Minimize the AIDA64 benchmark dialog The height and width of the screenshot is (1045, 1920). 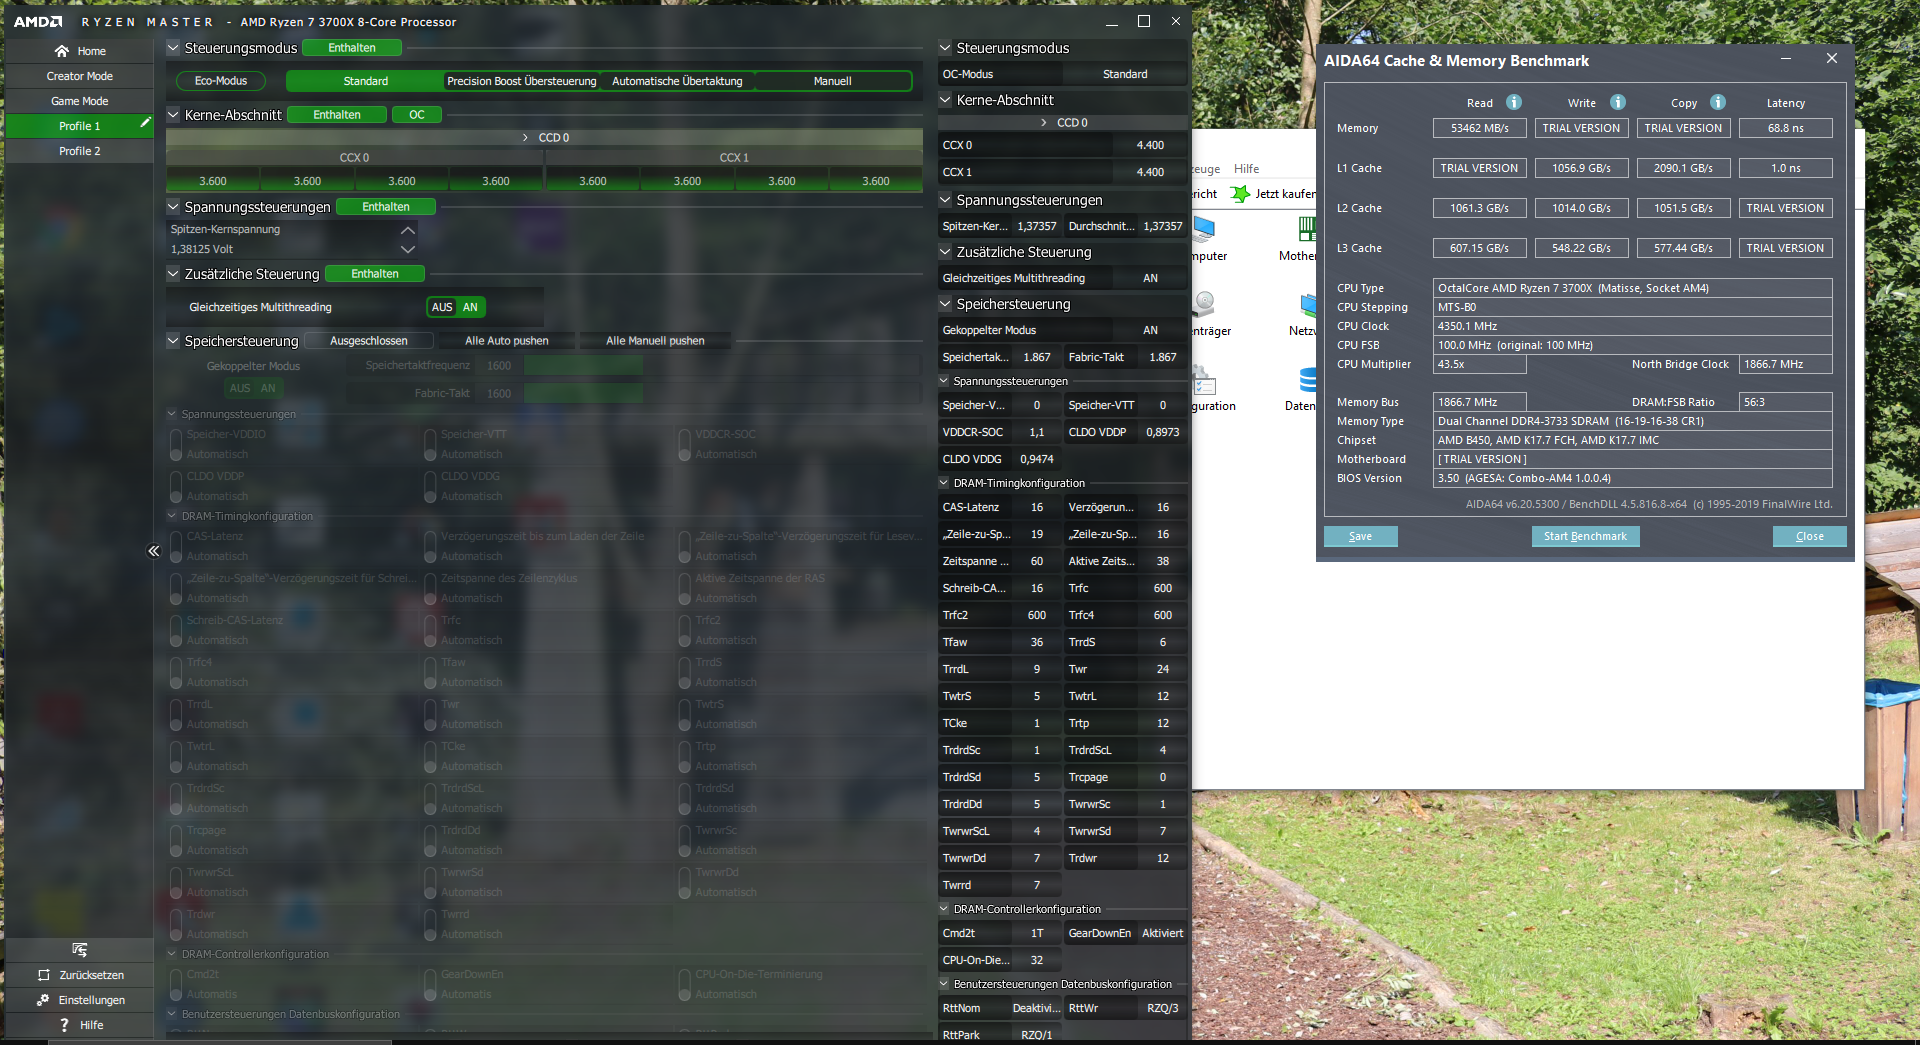(1785, 59)
